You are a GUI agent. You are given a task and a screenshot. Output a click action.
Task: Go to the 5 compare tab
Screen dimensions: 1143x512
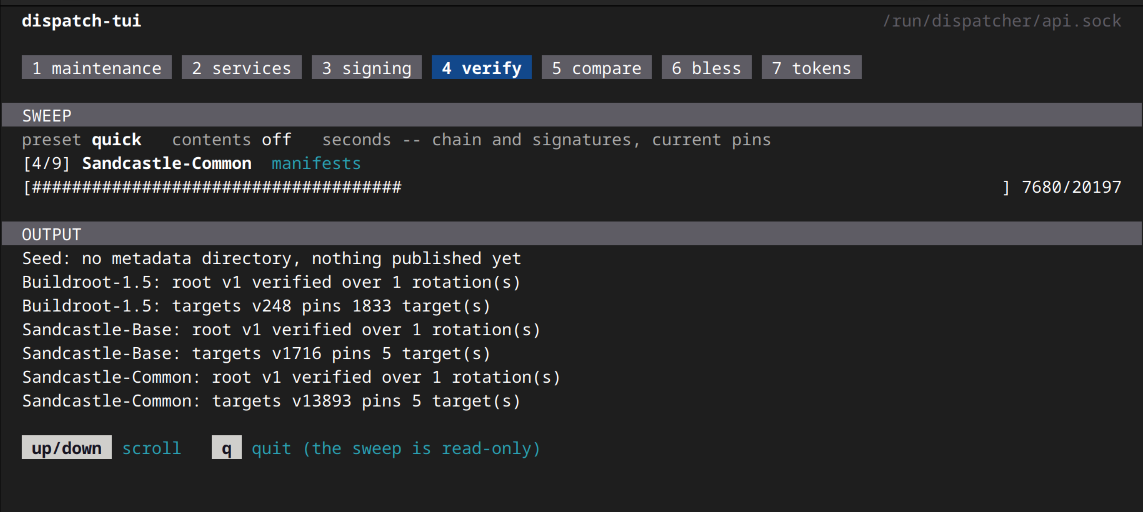point(596,68)
